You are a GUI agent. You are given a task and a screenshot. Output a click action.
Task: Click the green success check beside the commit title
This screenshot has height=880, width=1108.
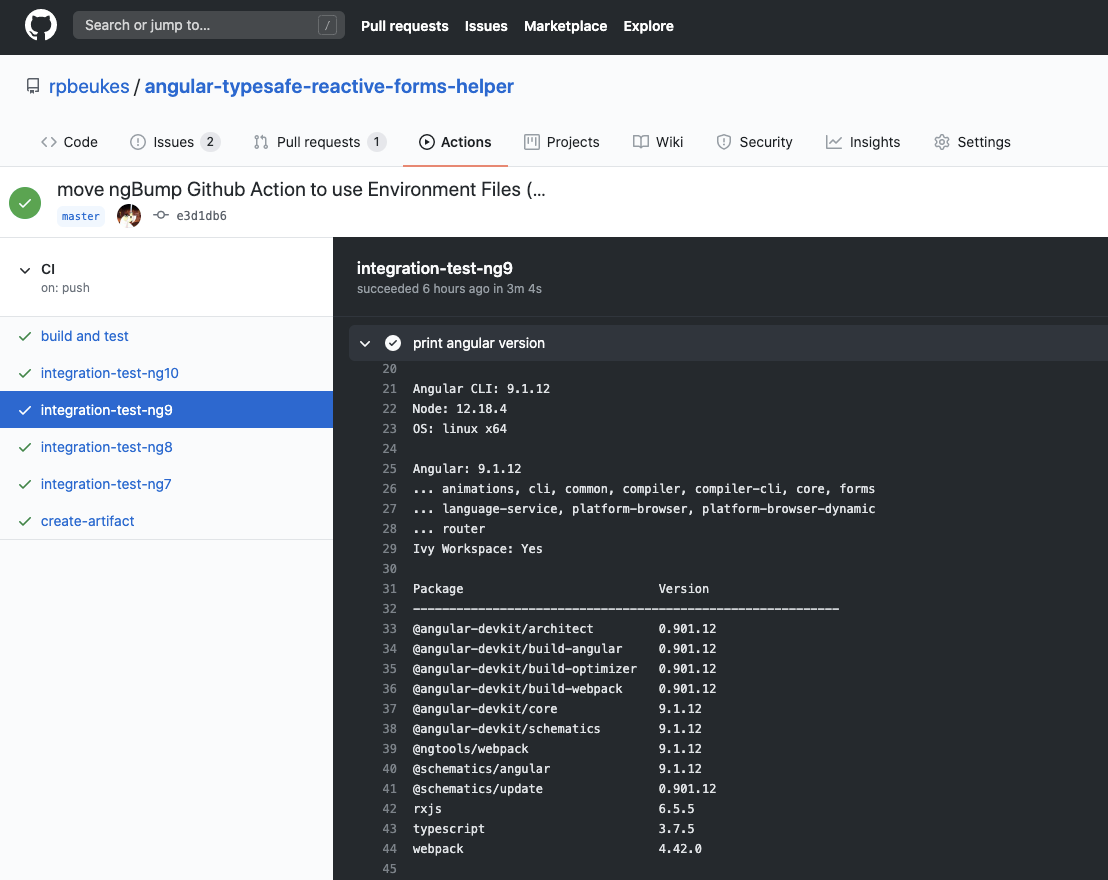coord(25,202)
